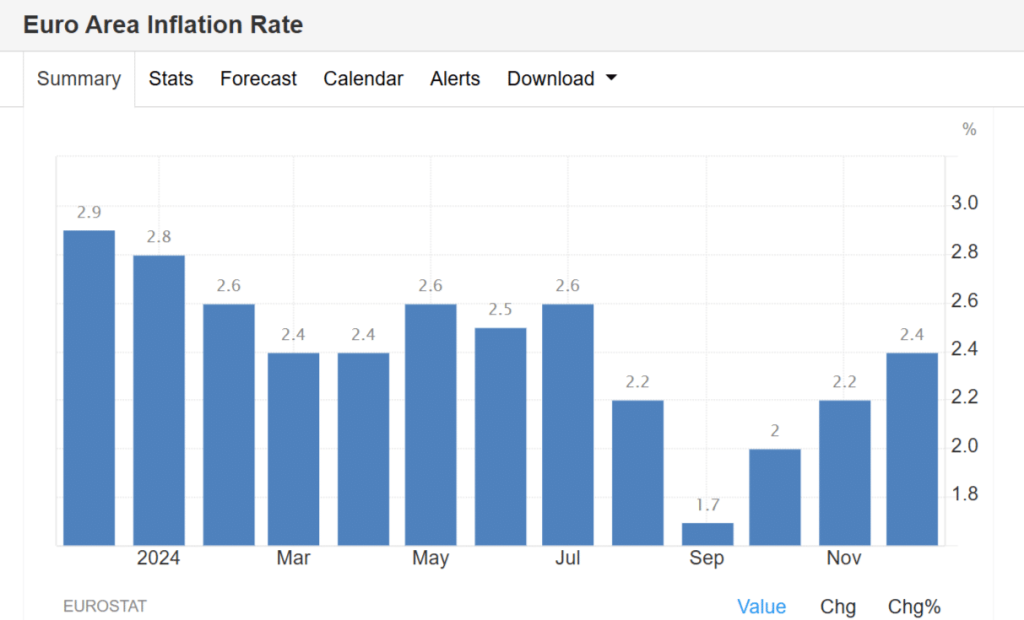The width and height of the screenshot is (1024, 620).
Task: Click the lowest bar valued 1.7
Action: (707, 534)
